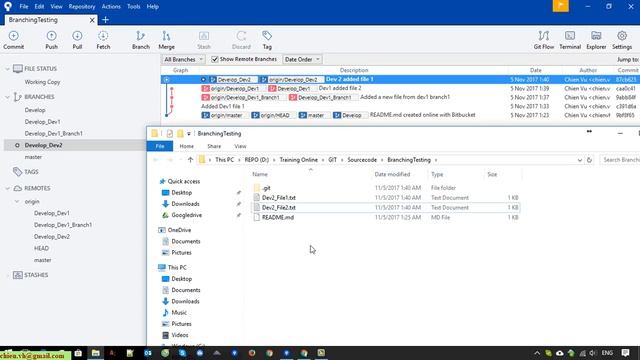Expand the STASHES section
The image size is (640, 360).
(7, 275)
